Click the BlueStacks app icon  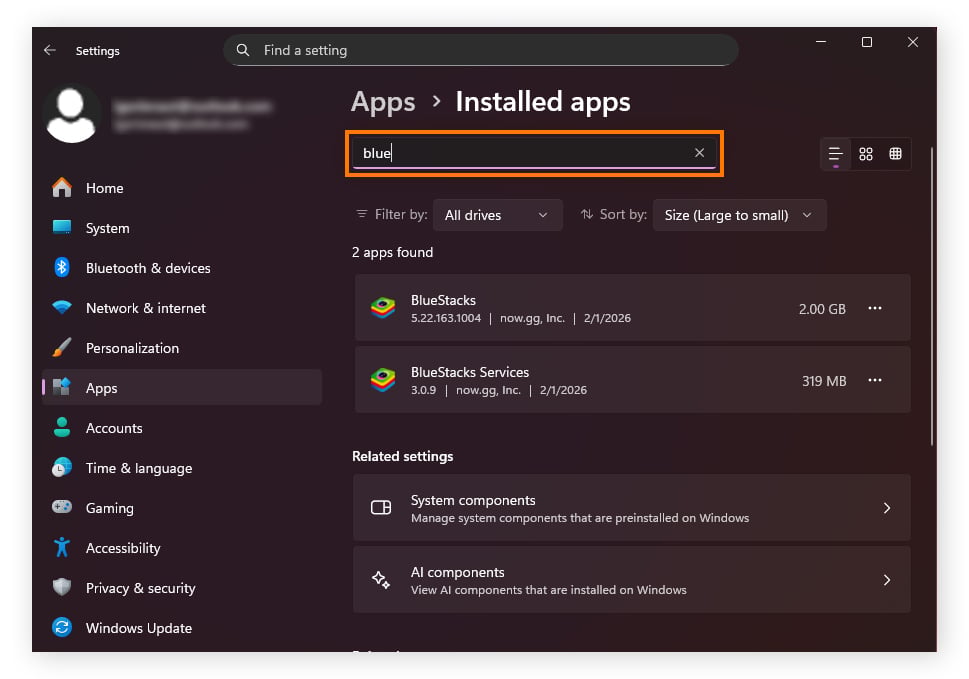383,308
